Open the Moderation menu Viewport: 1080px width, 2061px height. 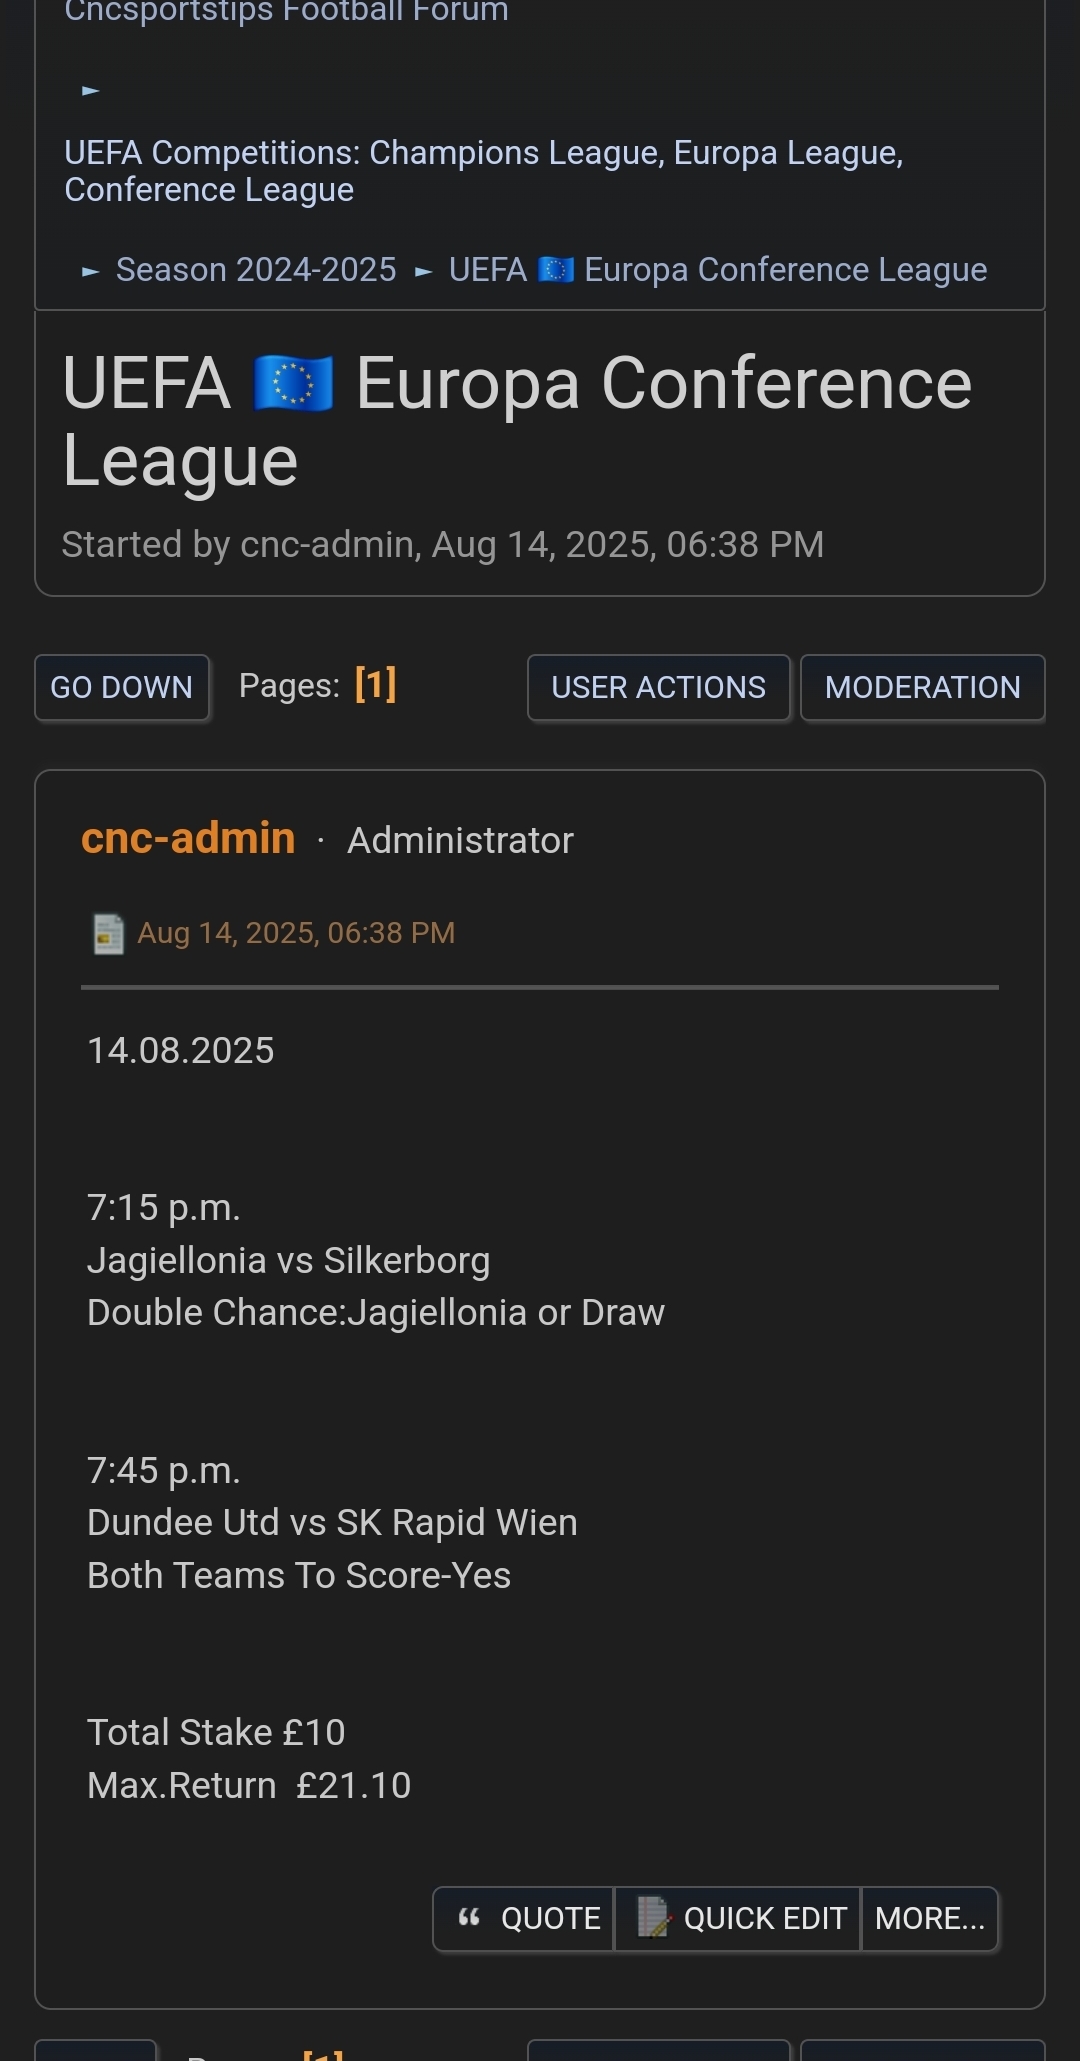(x=922, y=687)
